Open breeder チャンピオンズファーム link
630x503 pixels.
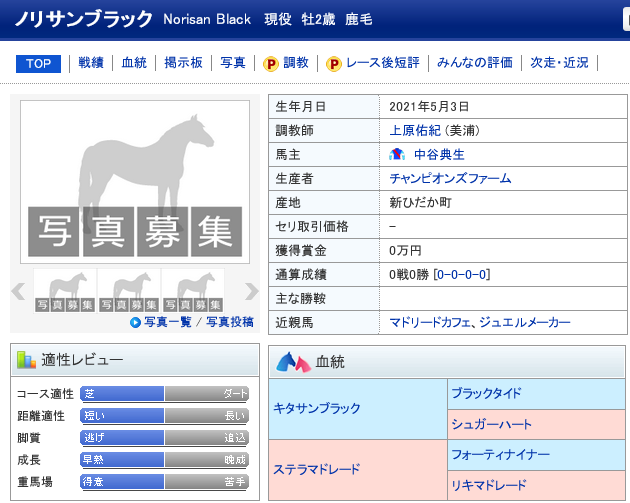[450, 178]
